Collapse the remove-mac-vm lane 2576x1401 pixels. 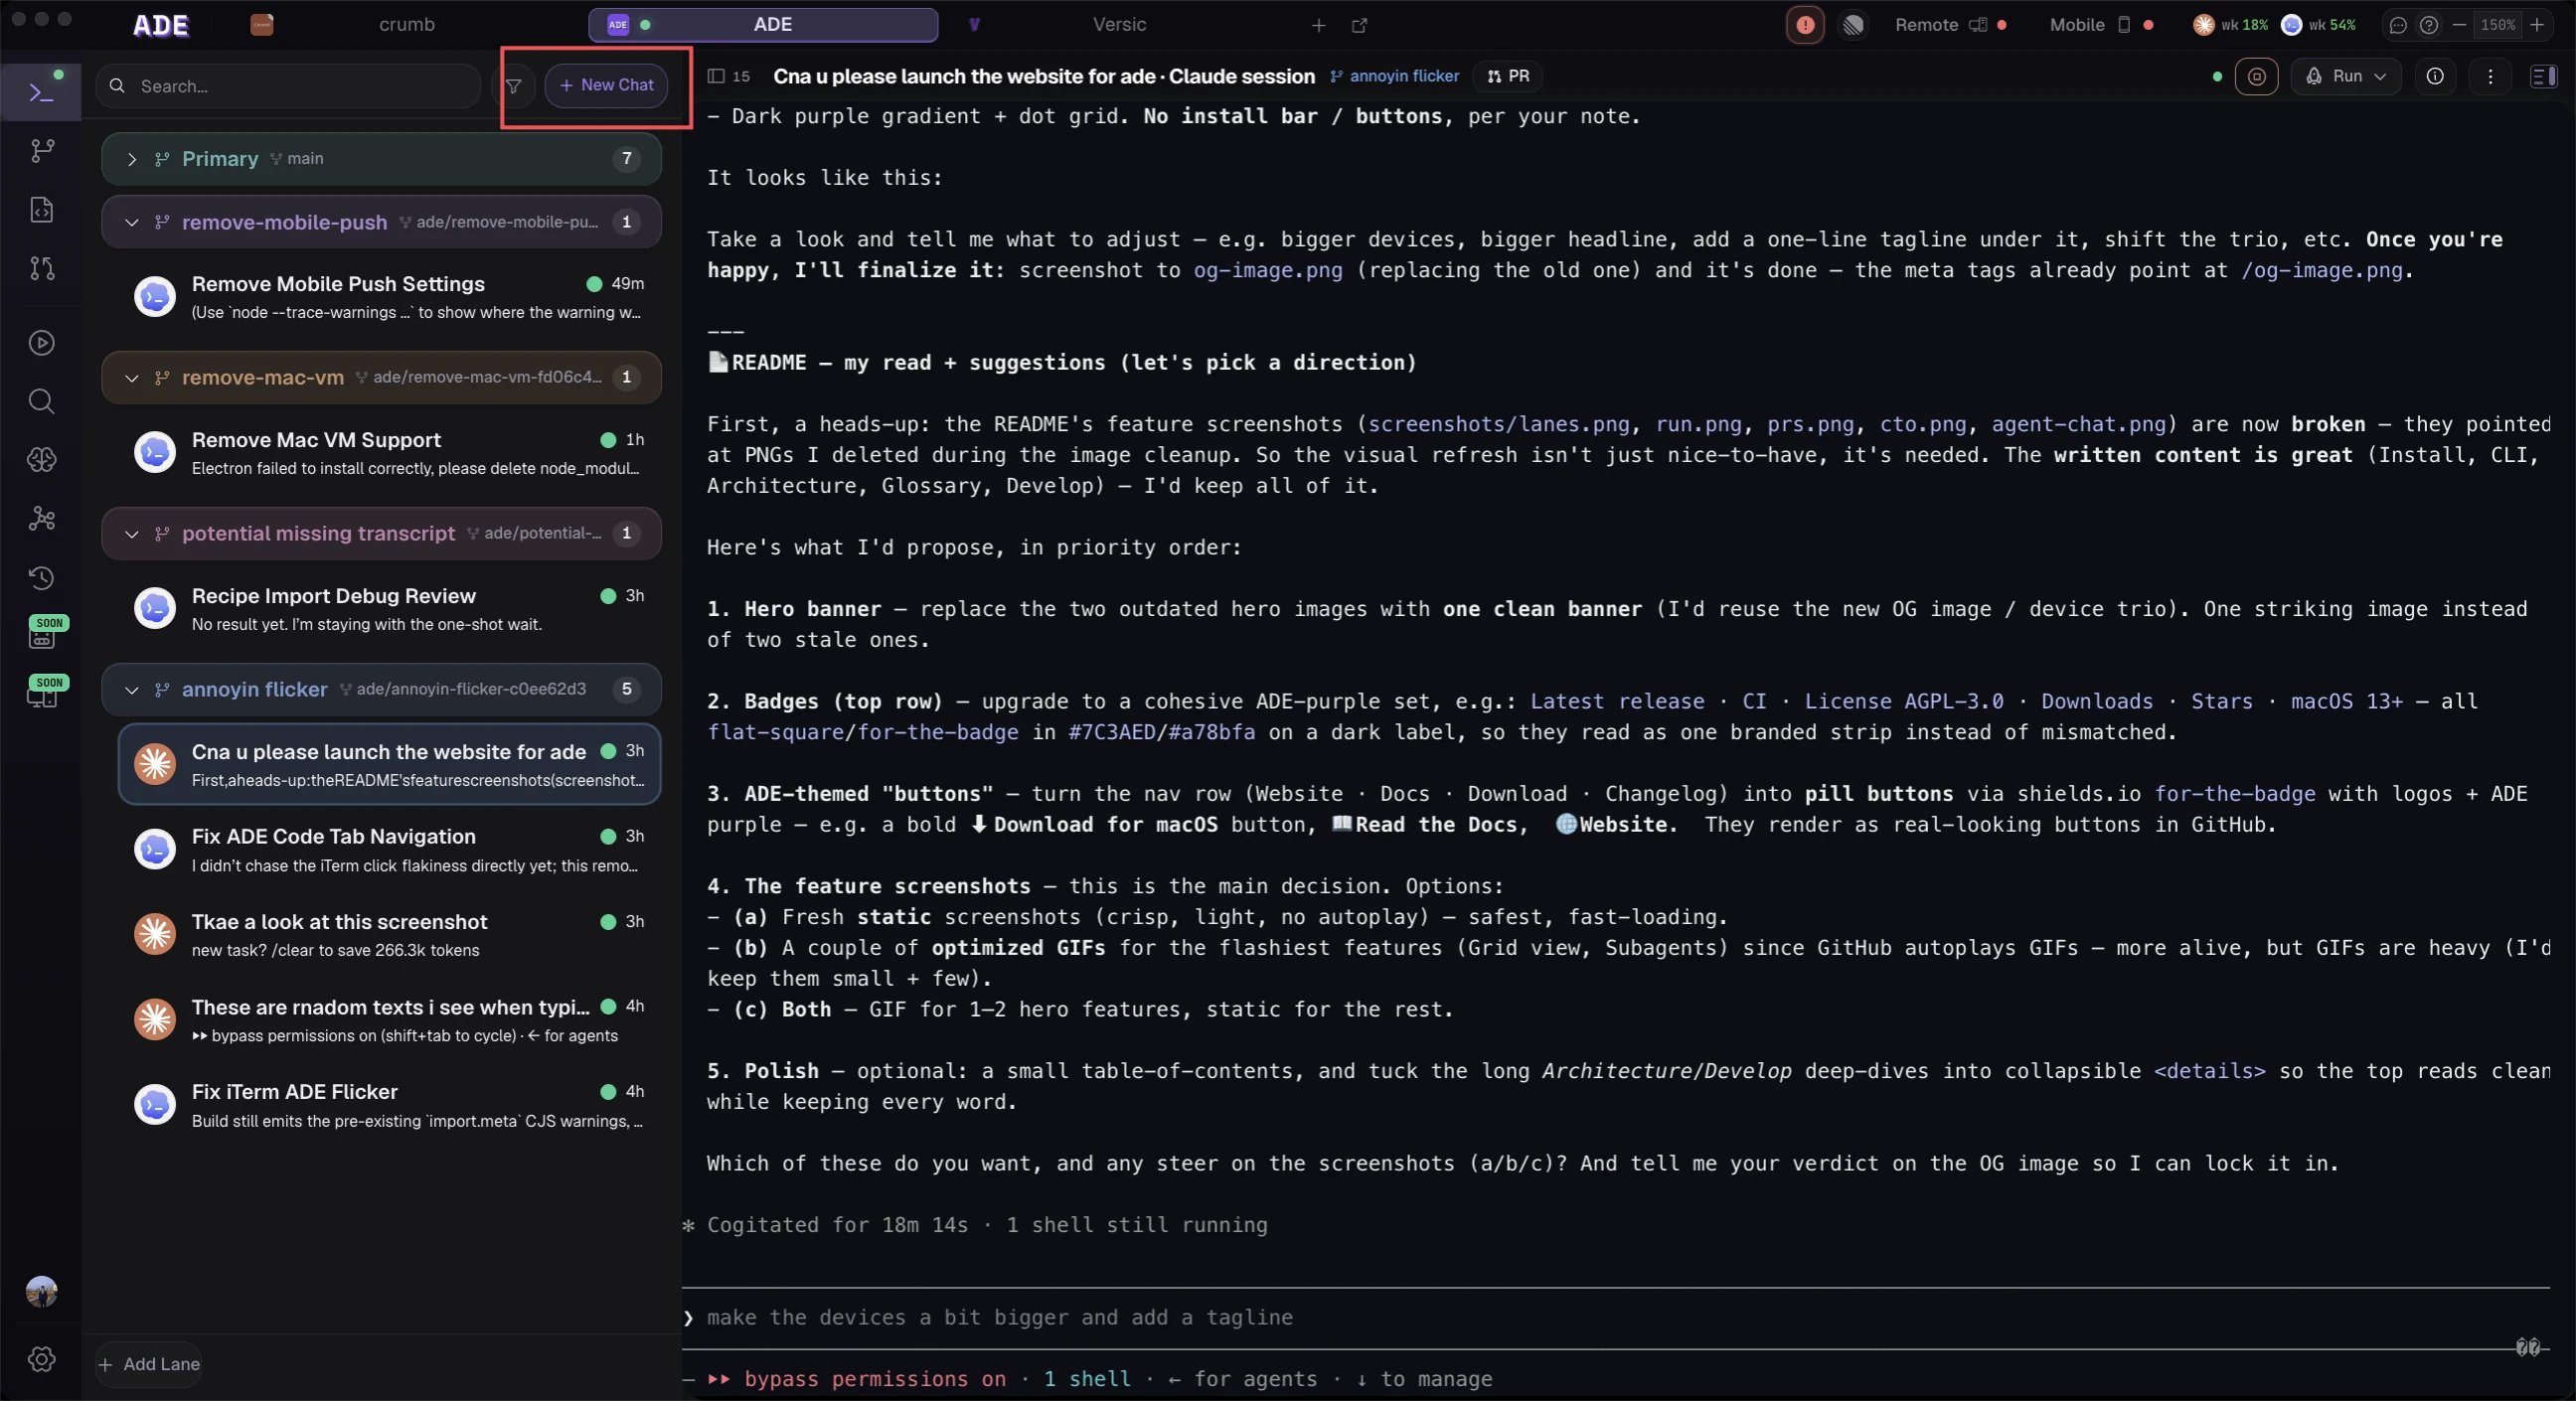click(131, 378)
